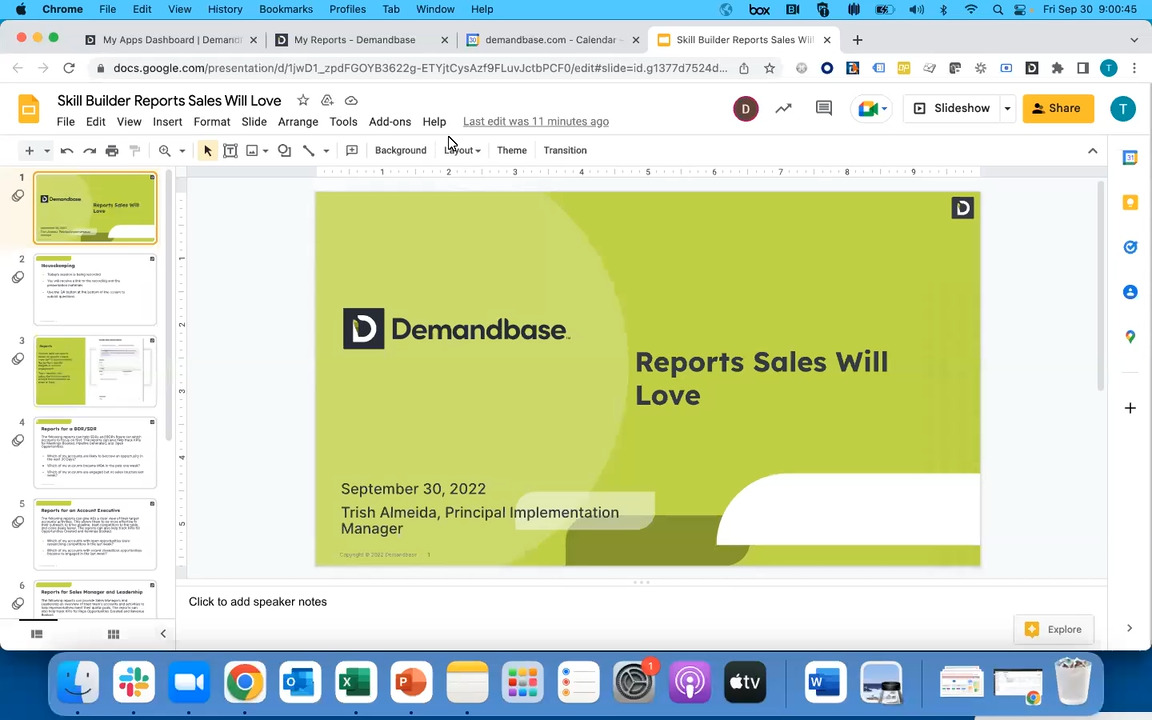Open the Google Slides home icon
Image resolution: width=1152 pixels, height=720 pixels.
coord(29,109)
